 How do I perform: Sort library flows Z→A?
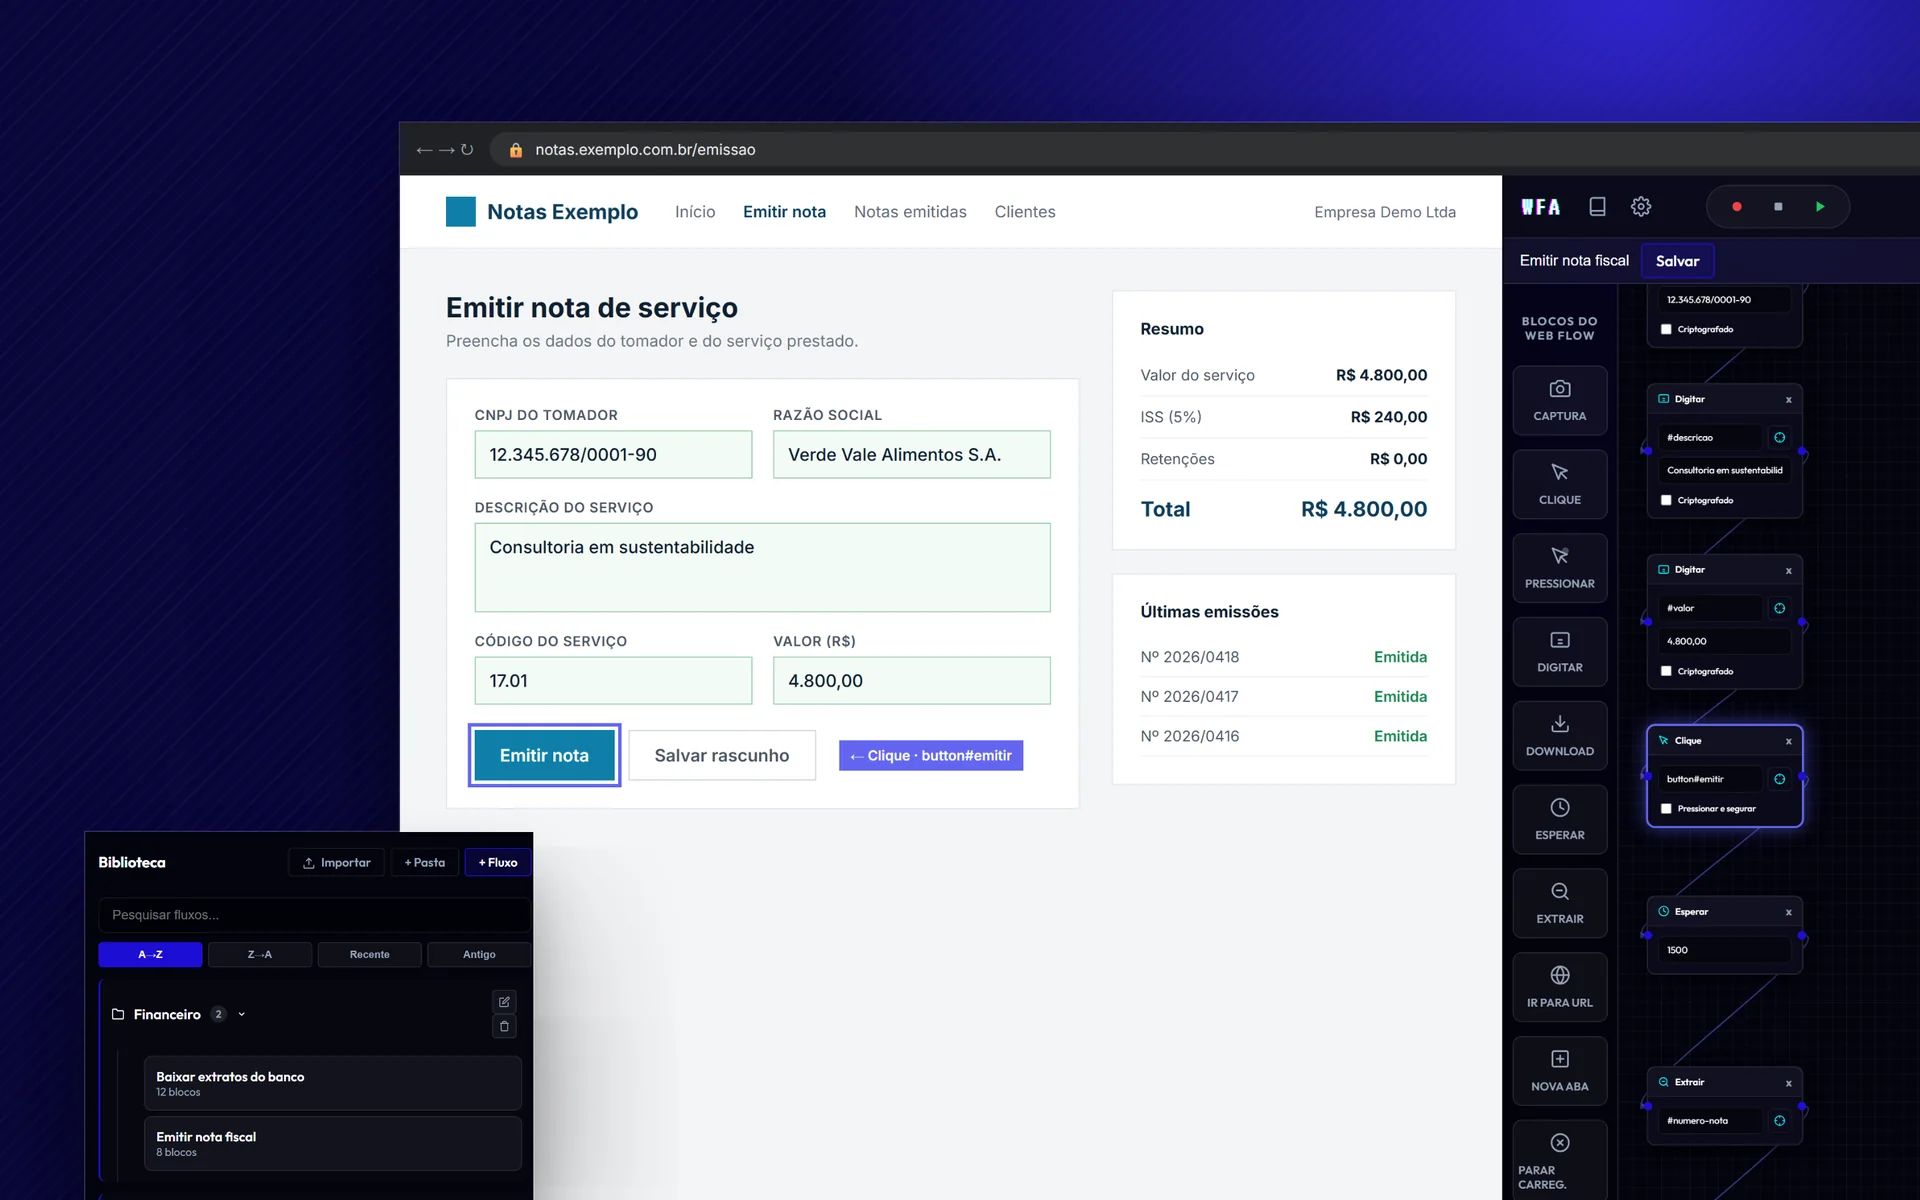(260, 955)
